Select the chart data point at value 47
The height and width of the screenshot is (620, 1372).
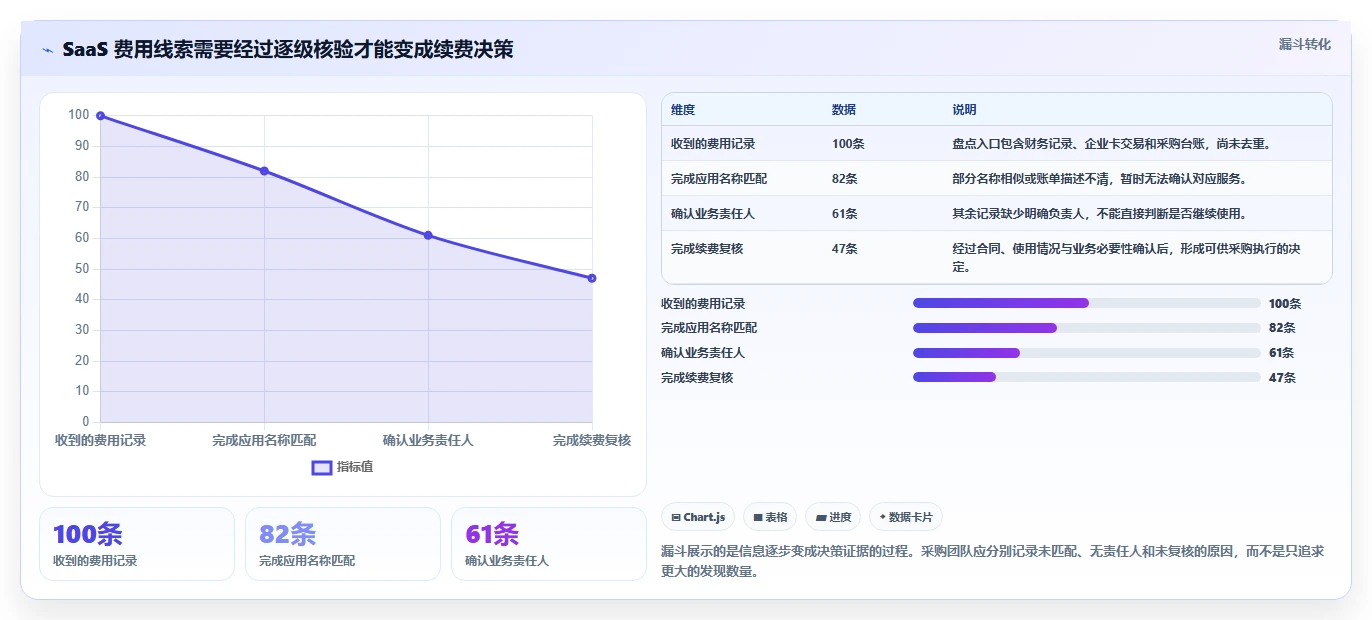coord(592,278)
